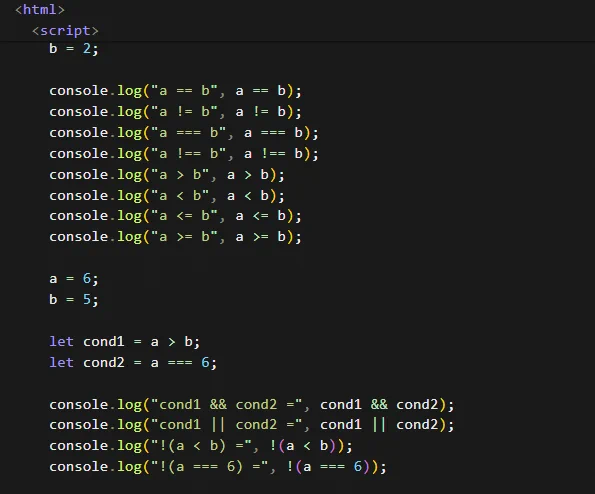The height and width of the screenshot is (494, 595).
Task: Click the 'let cond2 = a === 6;' line
Action: click(133, 362)
